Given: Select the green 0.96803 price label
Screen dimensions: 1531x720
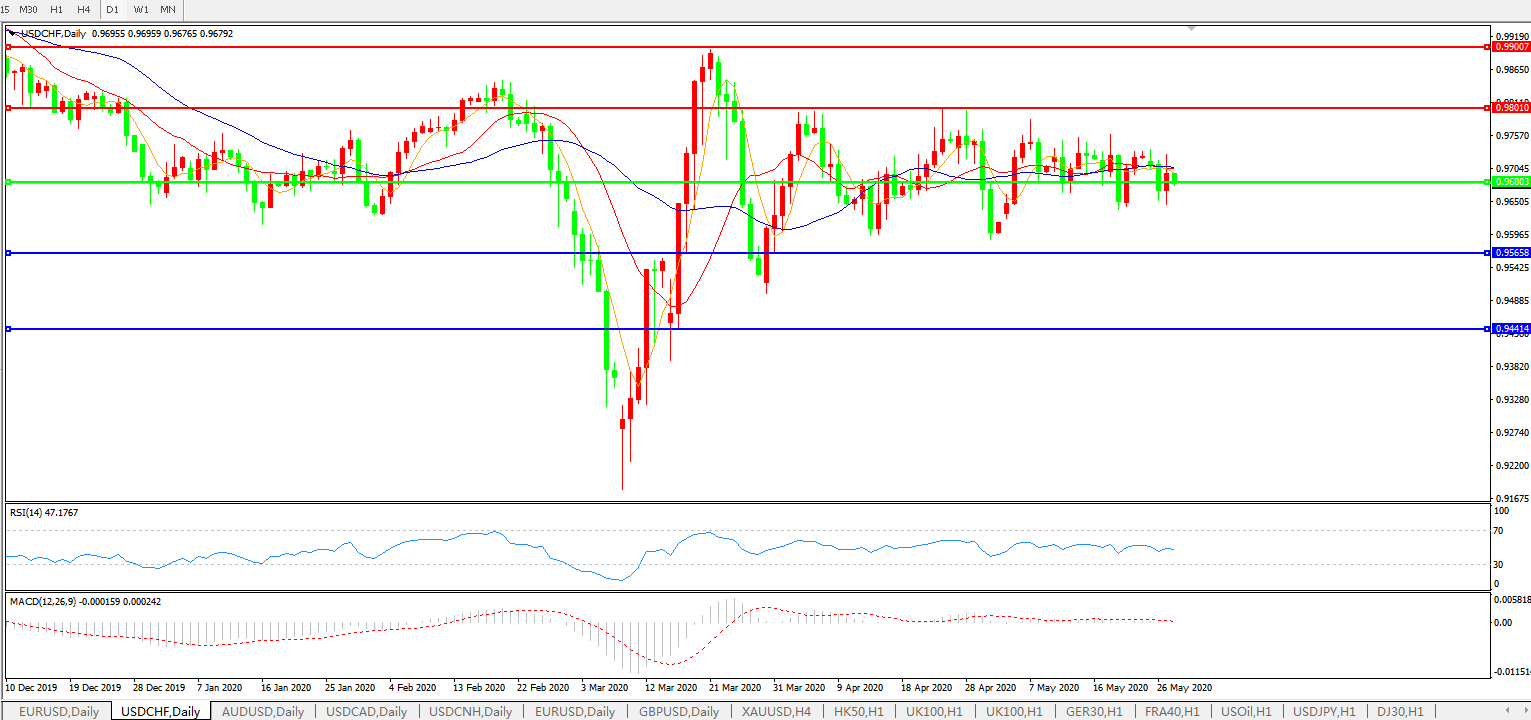Looking at the screenshot, I should (x=1510, y=182).
